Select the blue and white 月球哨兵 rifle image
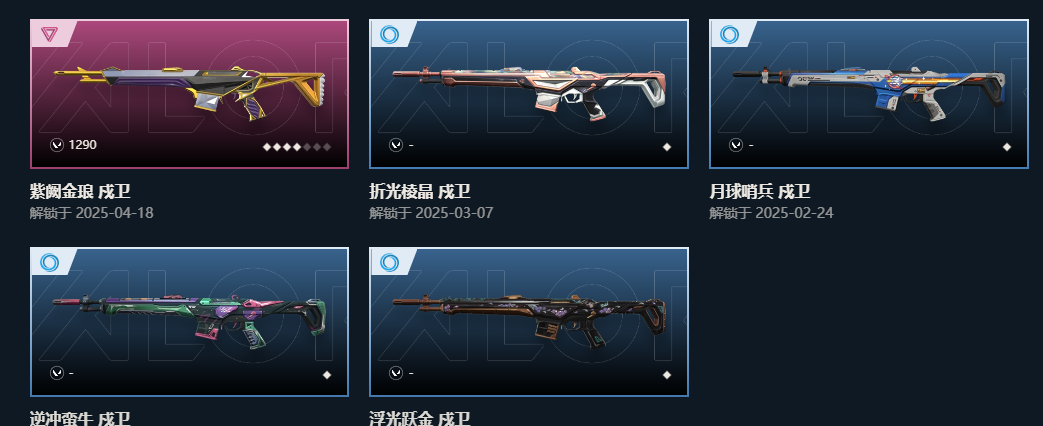The height and width of the screenshot is (426, 1043). (x=869, y=93)
